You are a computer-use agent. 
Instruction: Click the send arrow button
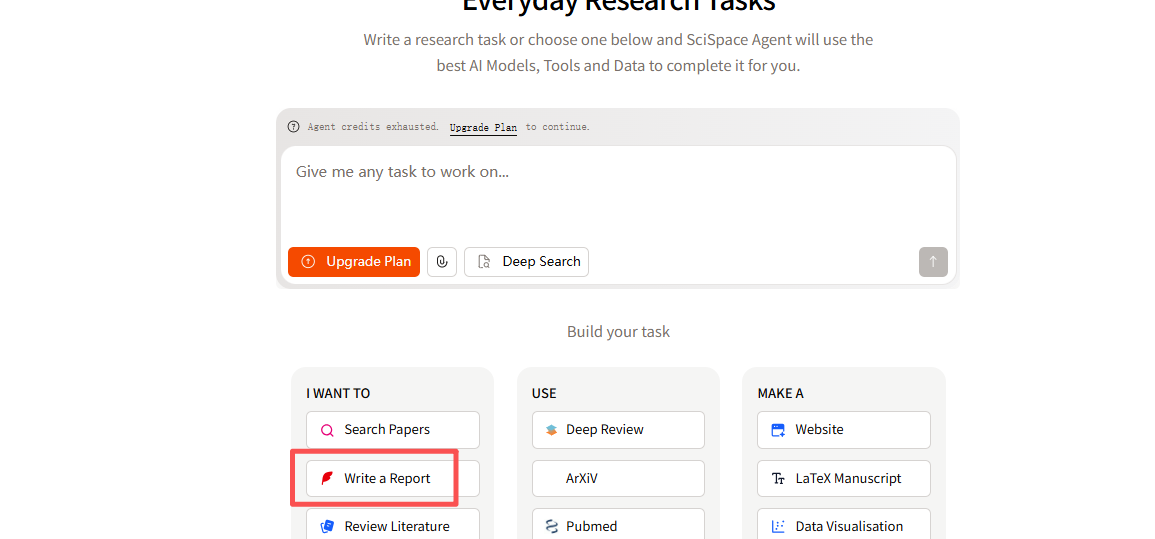[933, 262]
